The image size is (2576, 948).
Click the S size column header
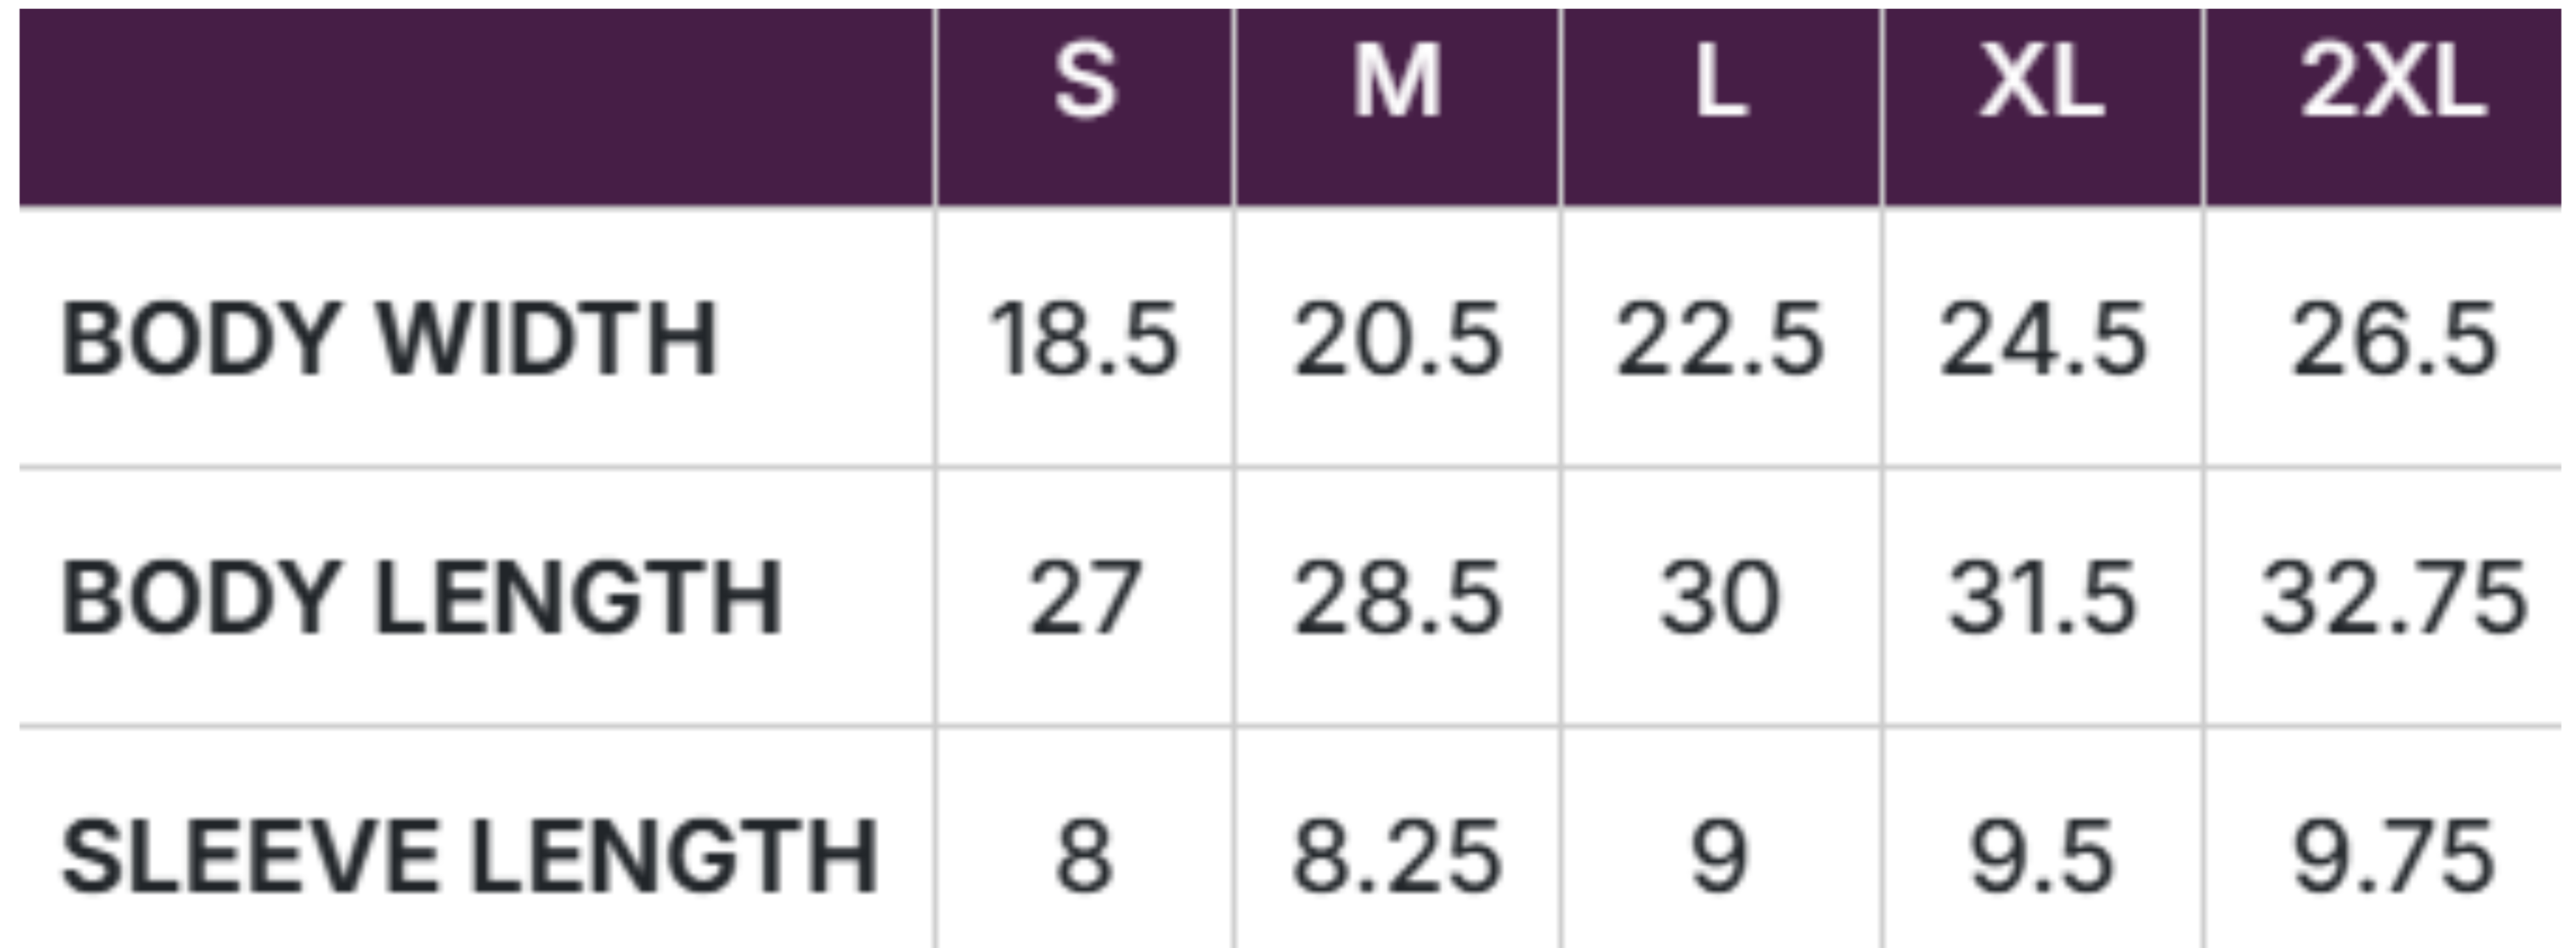tap(1085, 84)
